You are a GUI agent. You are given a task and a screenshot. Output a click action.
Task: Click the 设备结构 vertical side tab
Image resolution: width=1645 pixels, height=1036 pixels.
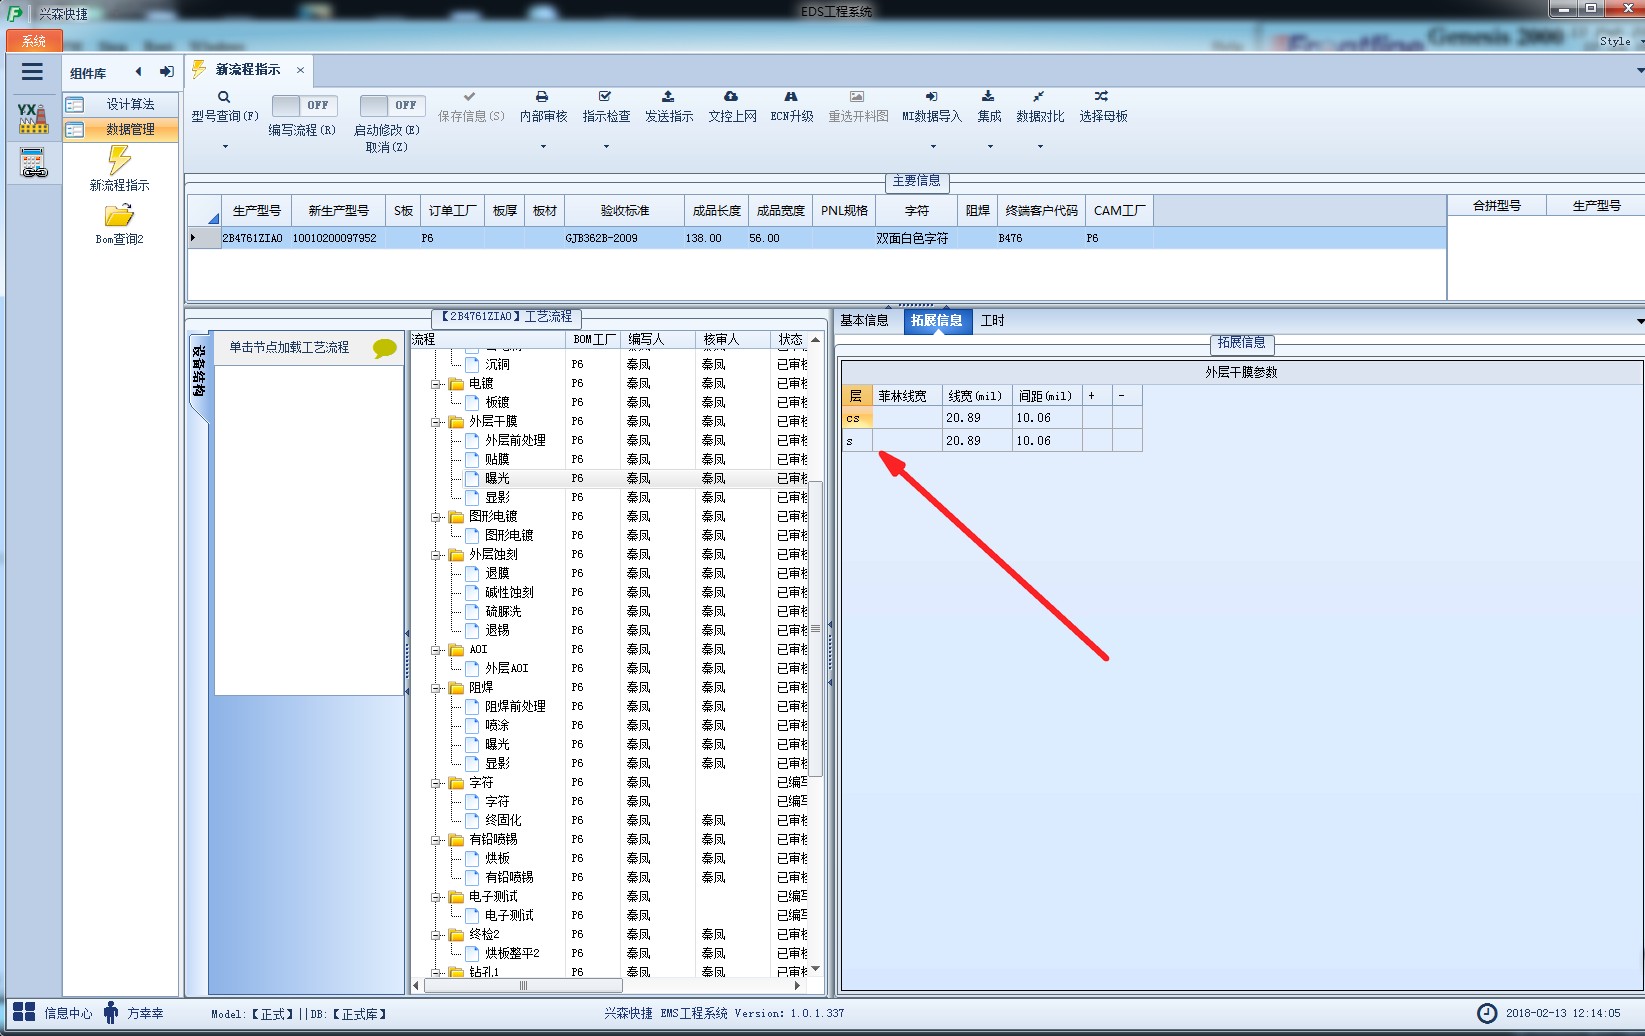[198, 370]
